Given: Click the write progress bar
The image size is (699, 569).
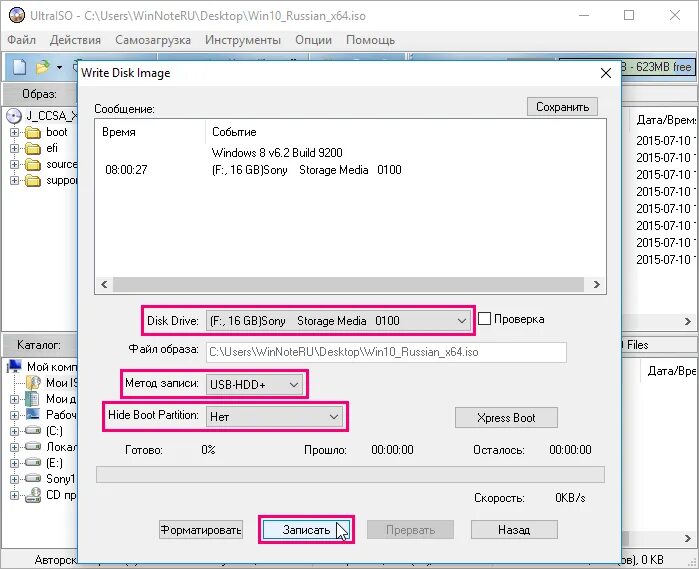Looking at the screenshot, I should coord(350,474).
